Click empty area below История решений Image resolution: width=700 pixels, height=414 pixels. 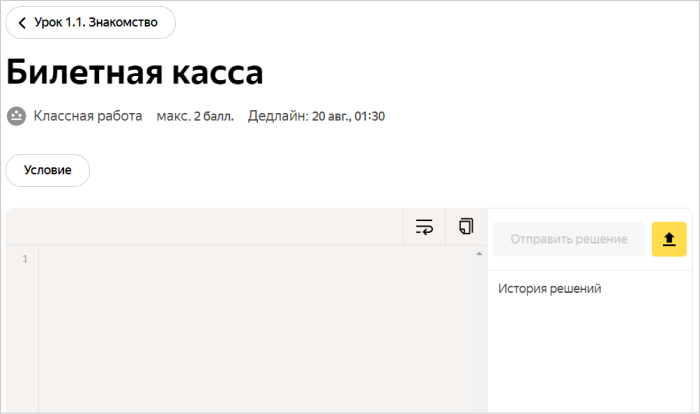(x=590, y=360)
